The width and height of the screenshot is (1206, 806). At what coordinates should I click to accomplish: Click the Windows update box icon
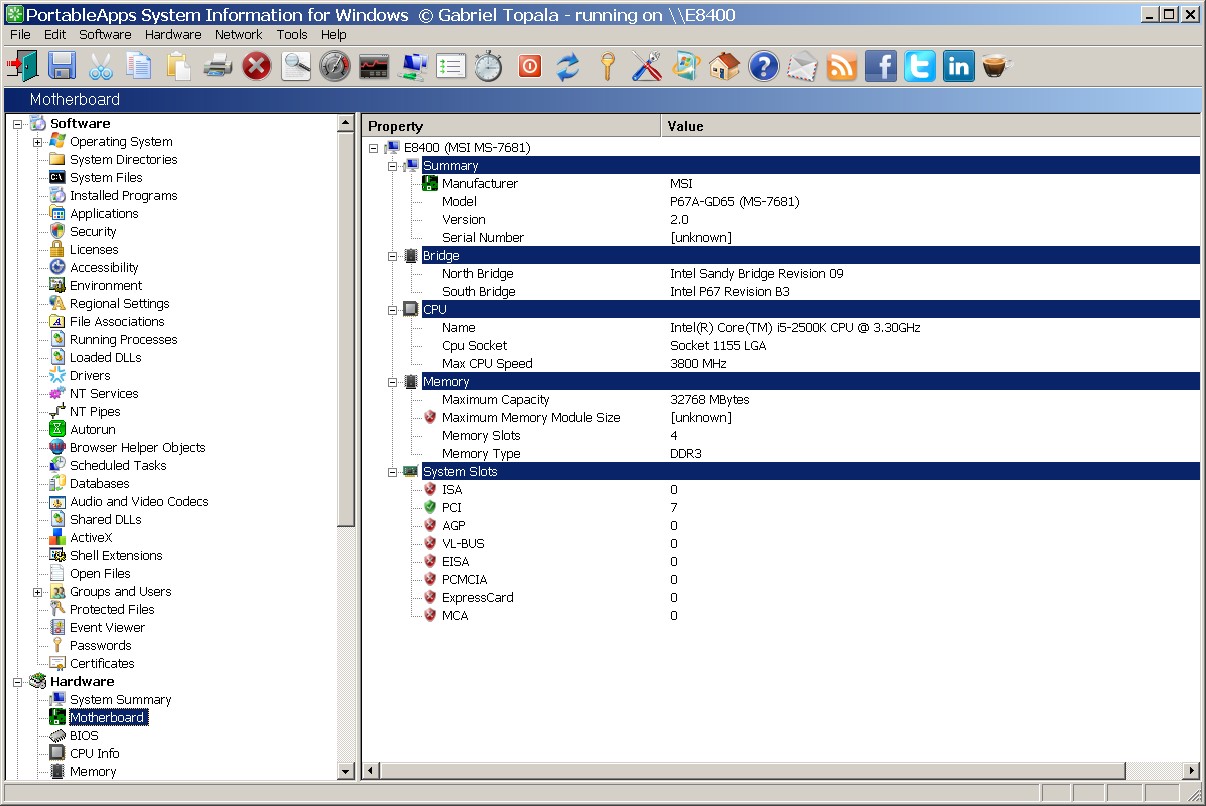[685, 66]
